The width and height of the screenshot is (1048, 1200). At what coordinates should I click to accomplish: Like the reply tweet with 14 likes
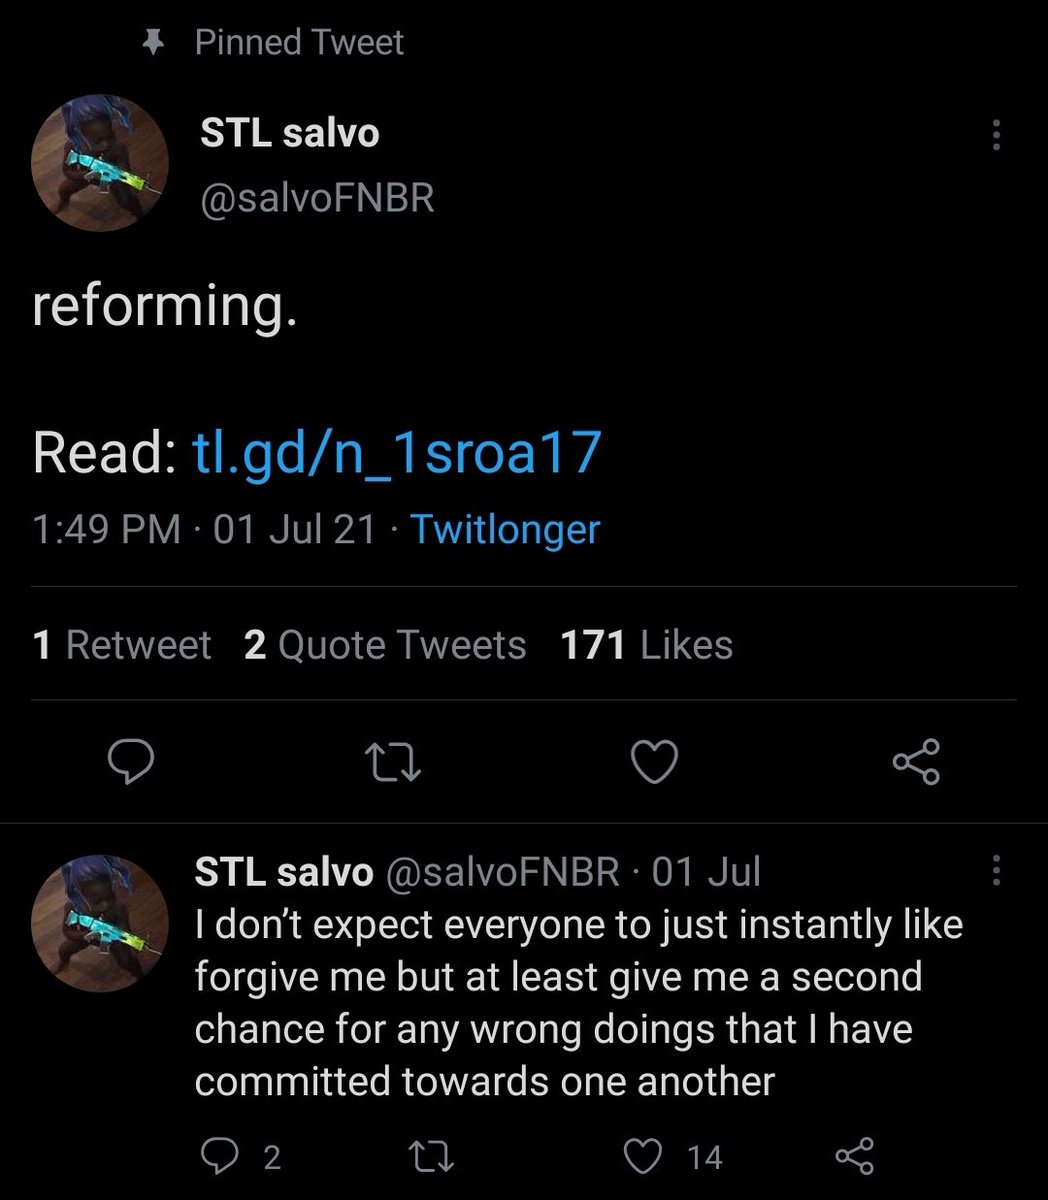point(643,1157)
